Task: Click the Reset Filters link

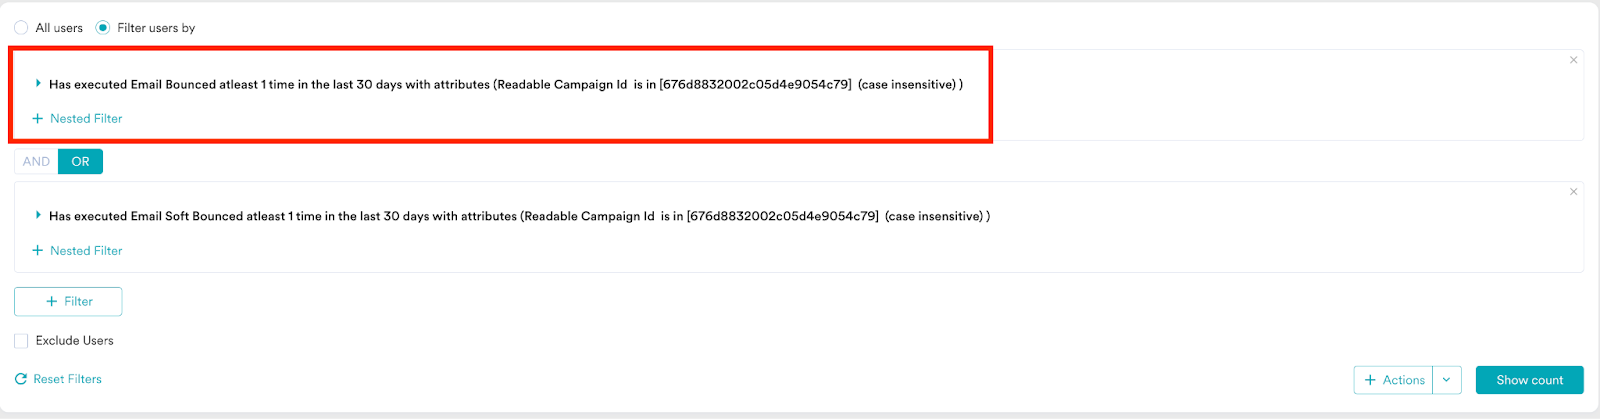Action: pyautogui.click(x=67, y=379)
